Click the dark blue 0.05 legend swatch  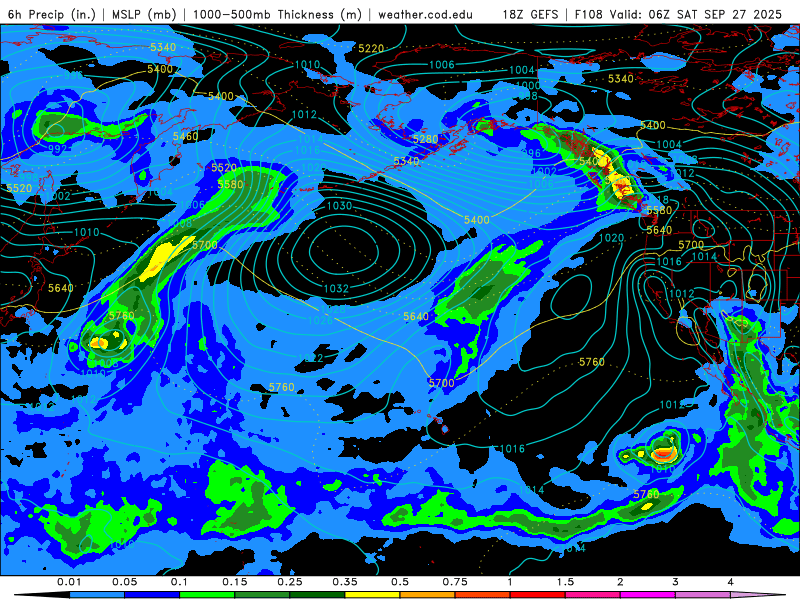[x=152, y=595]
